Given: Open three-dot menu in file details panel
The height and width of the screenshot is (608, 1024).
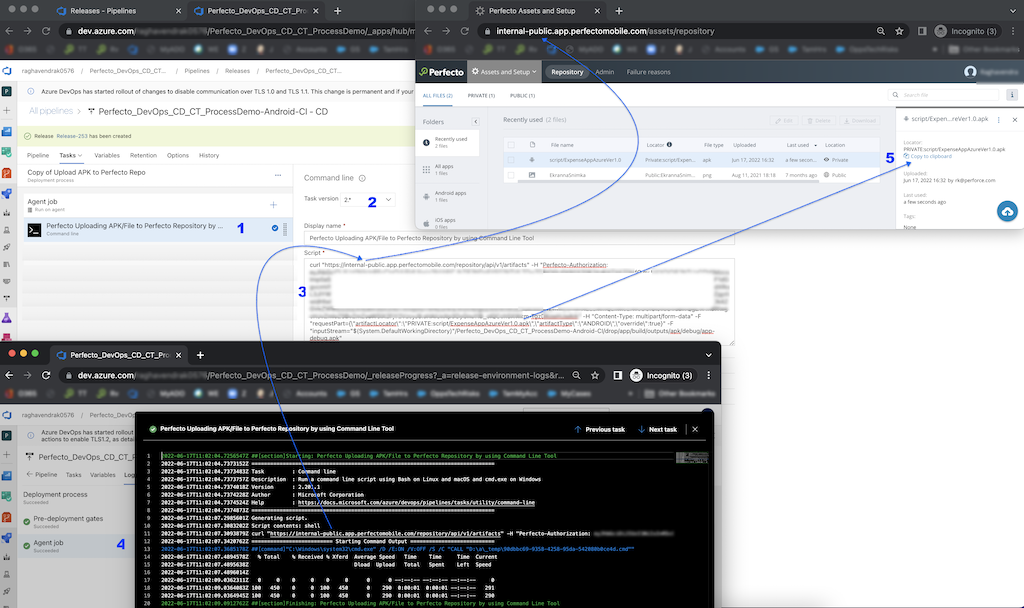Looking at the screenshot, I should point(999,120).
